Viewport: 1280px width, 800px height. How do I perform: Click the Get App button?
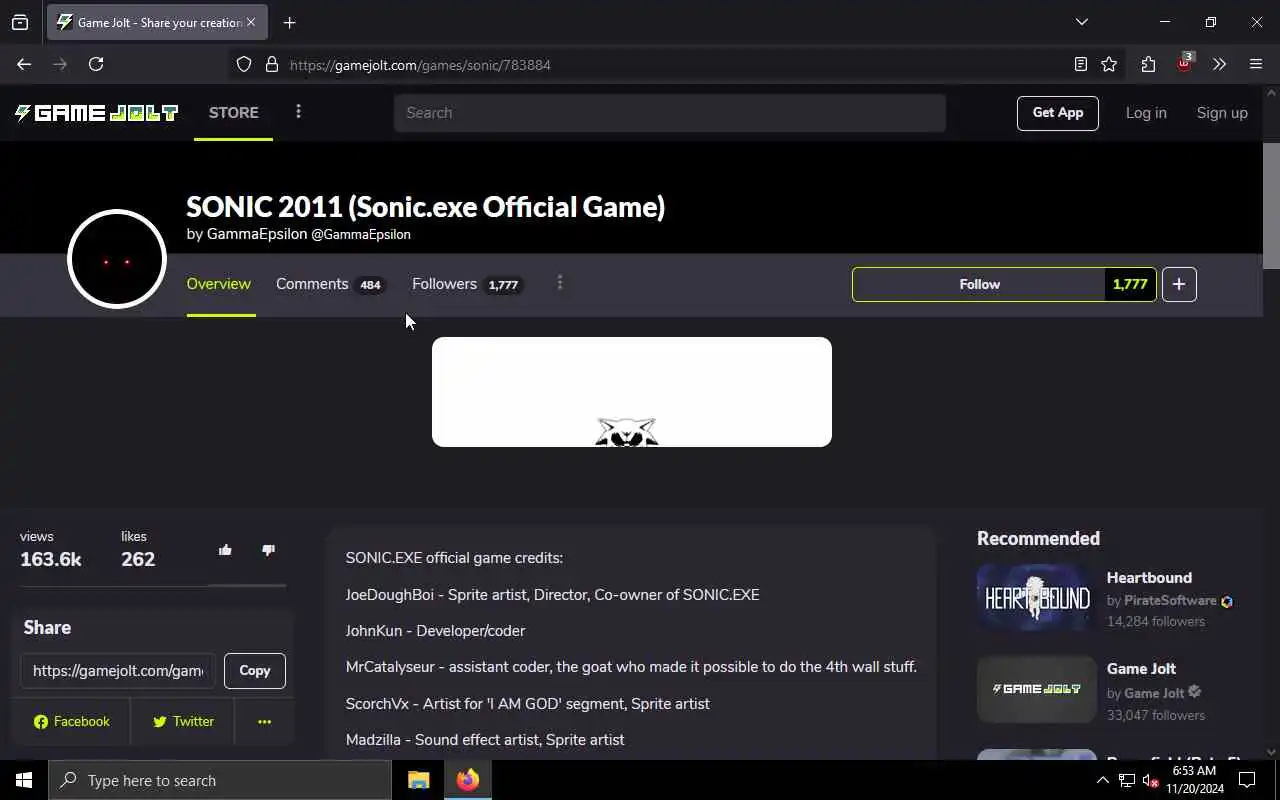(1058, 113)
